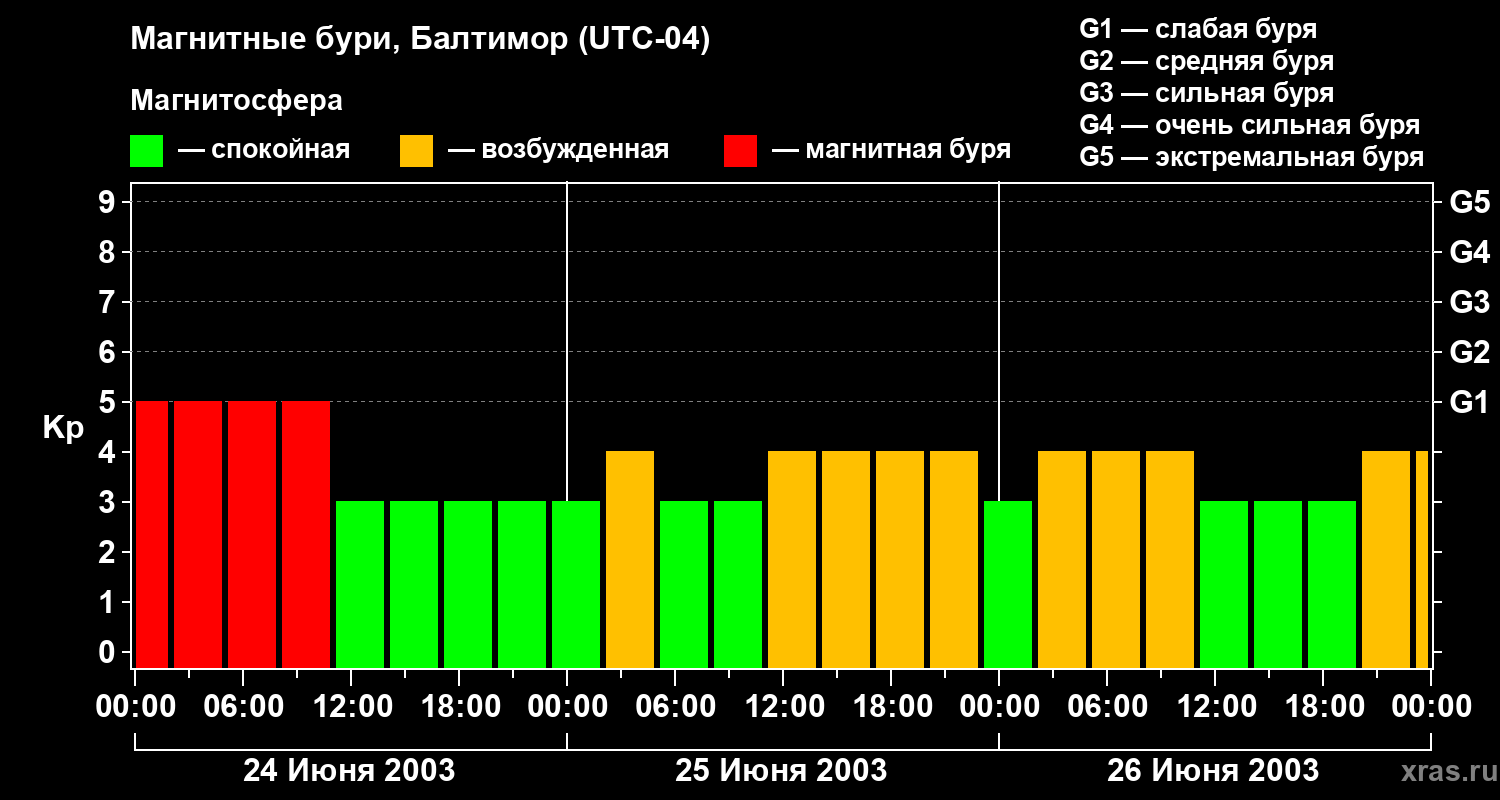Viewport: 1500px width, 800px height.
Task: Click the narrow first red bar at 00:00, 24 June
Action: click(x=152, y=534)
